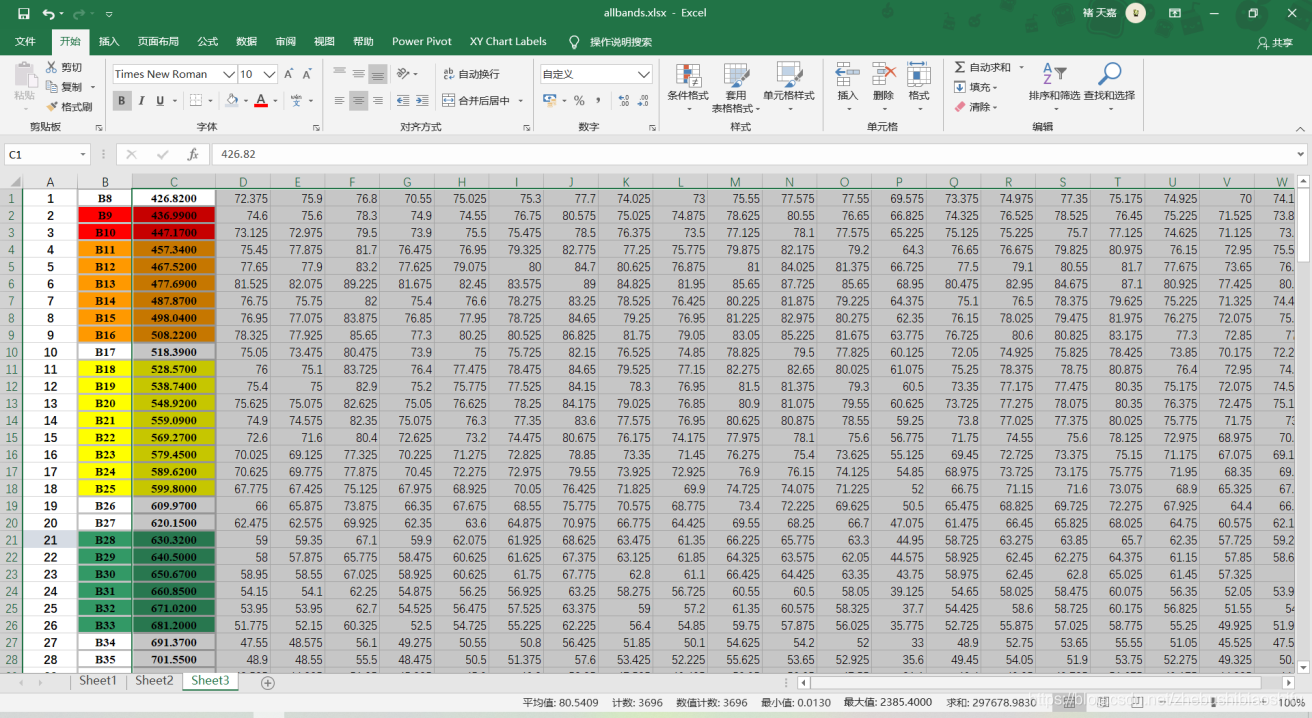Image resolution: width=1312 pixels, height=718 pixels.
Task: Toggle align text right
Action: [x=377, y=100]
